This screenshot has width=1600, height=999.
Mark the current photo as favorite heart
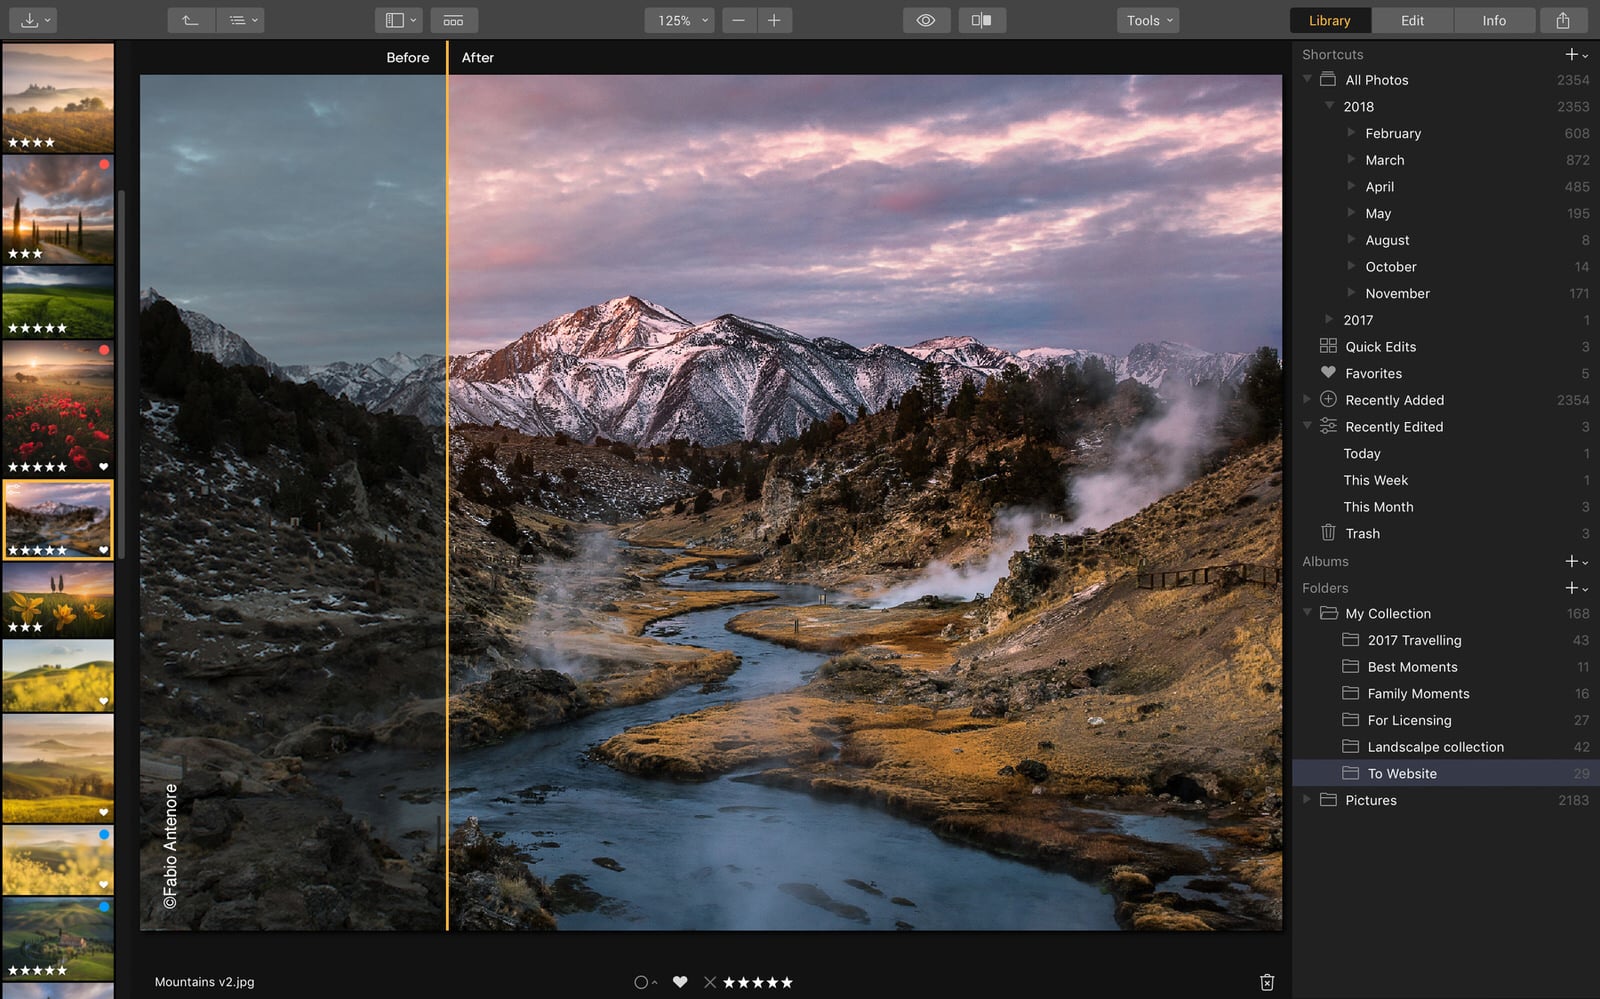click(680, 982)
